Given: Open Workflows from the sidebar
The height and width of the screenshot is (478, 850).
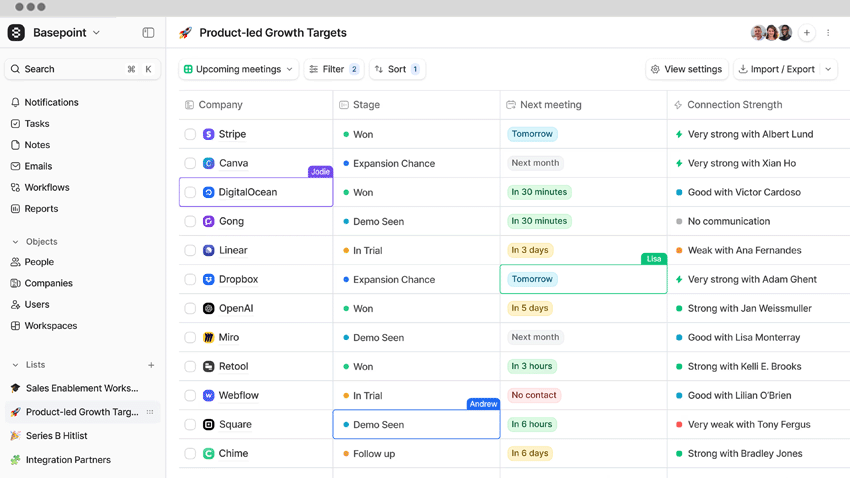Looking at the screenshot, I should tap(47, 187).
